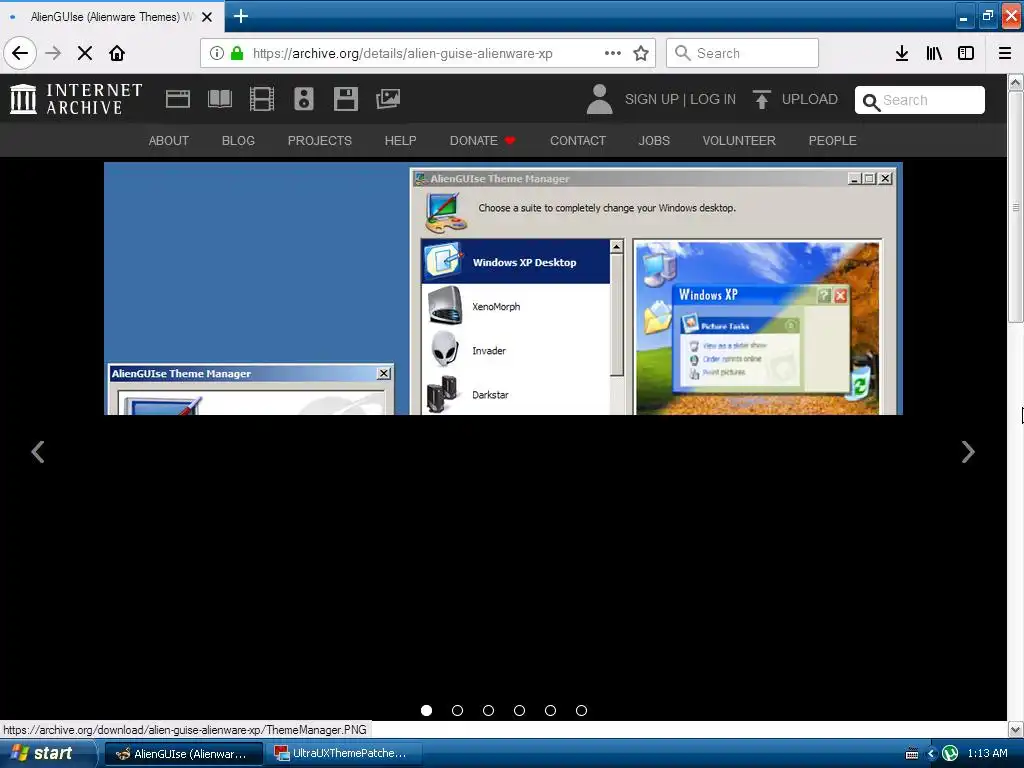Click the uTorrent tray icon
The width and height of the screenshot is (1024, 768).
950,754
